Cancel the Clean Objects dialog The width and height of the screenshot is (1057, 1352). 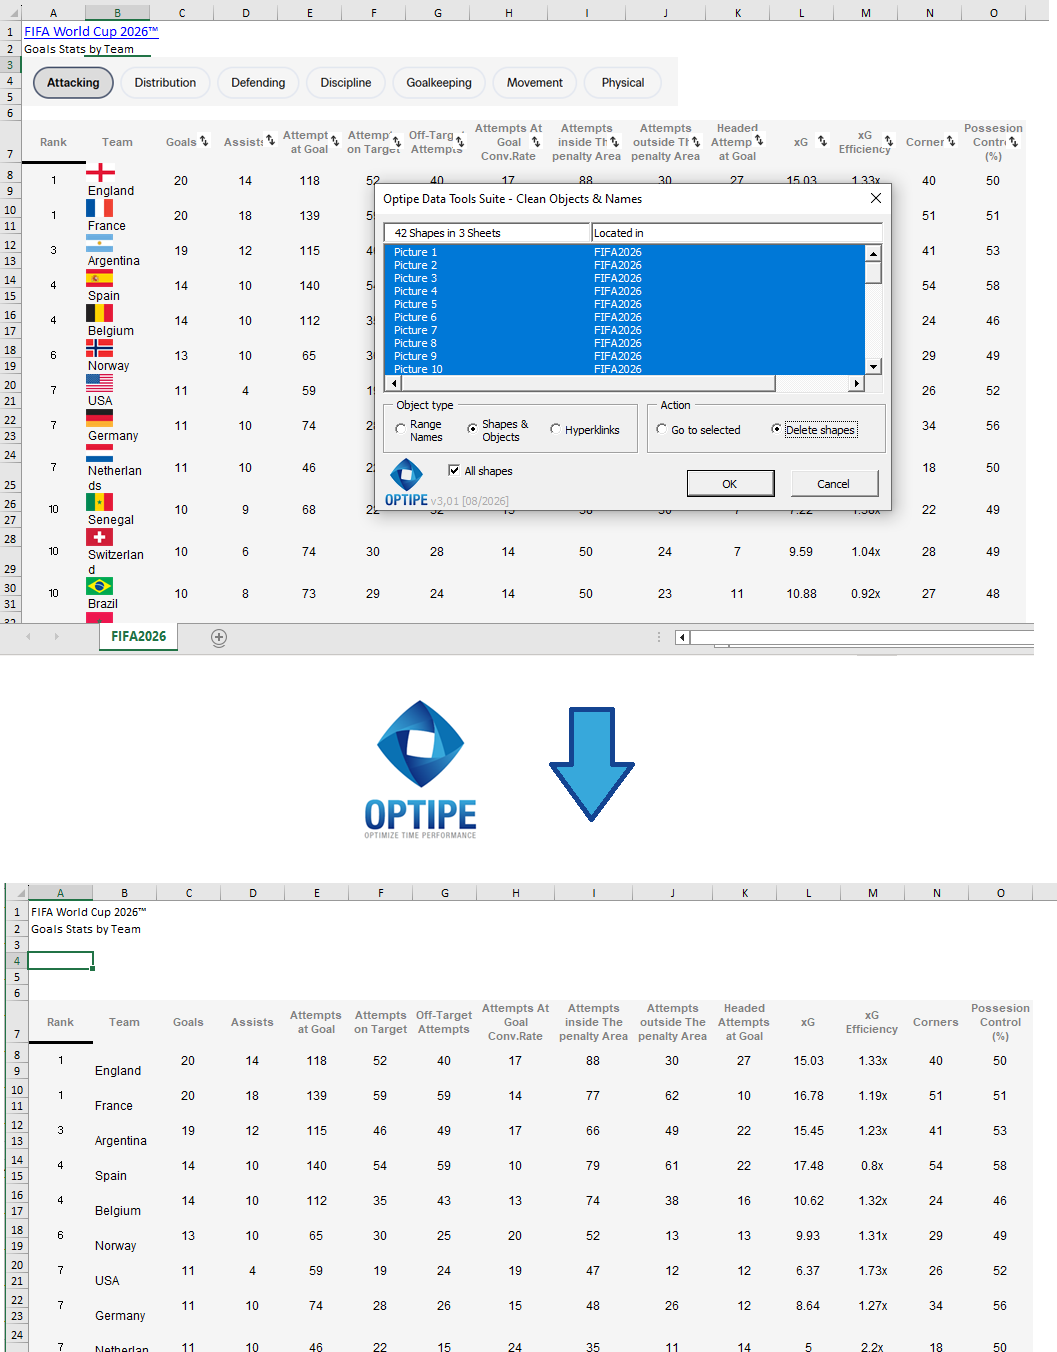[x=834, y=484]
